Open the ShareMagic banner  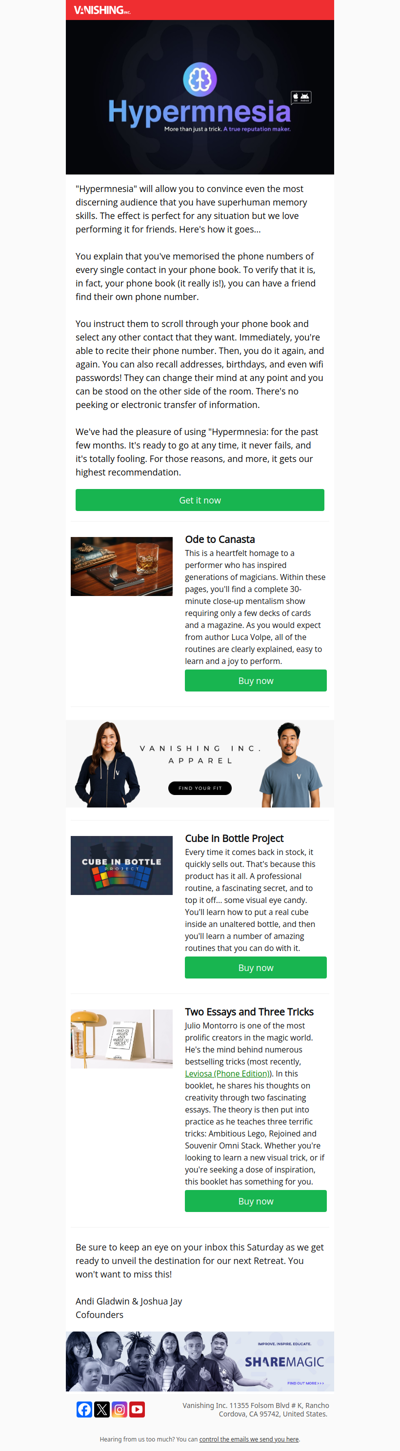tap(200, 1361)
